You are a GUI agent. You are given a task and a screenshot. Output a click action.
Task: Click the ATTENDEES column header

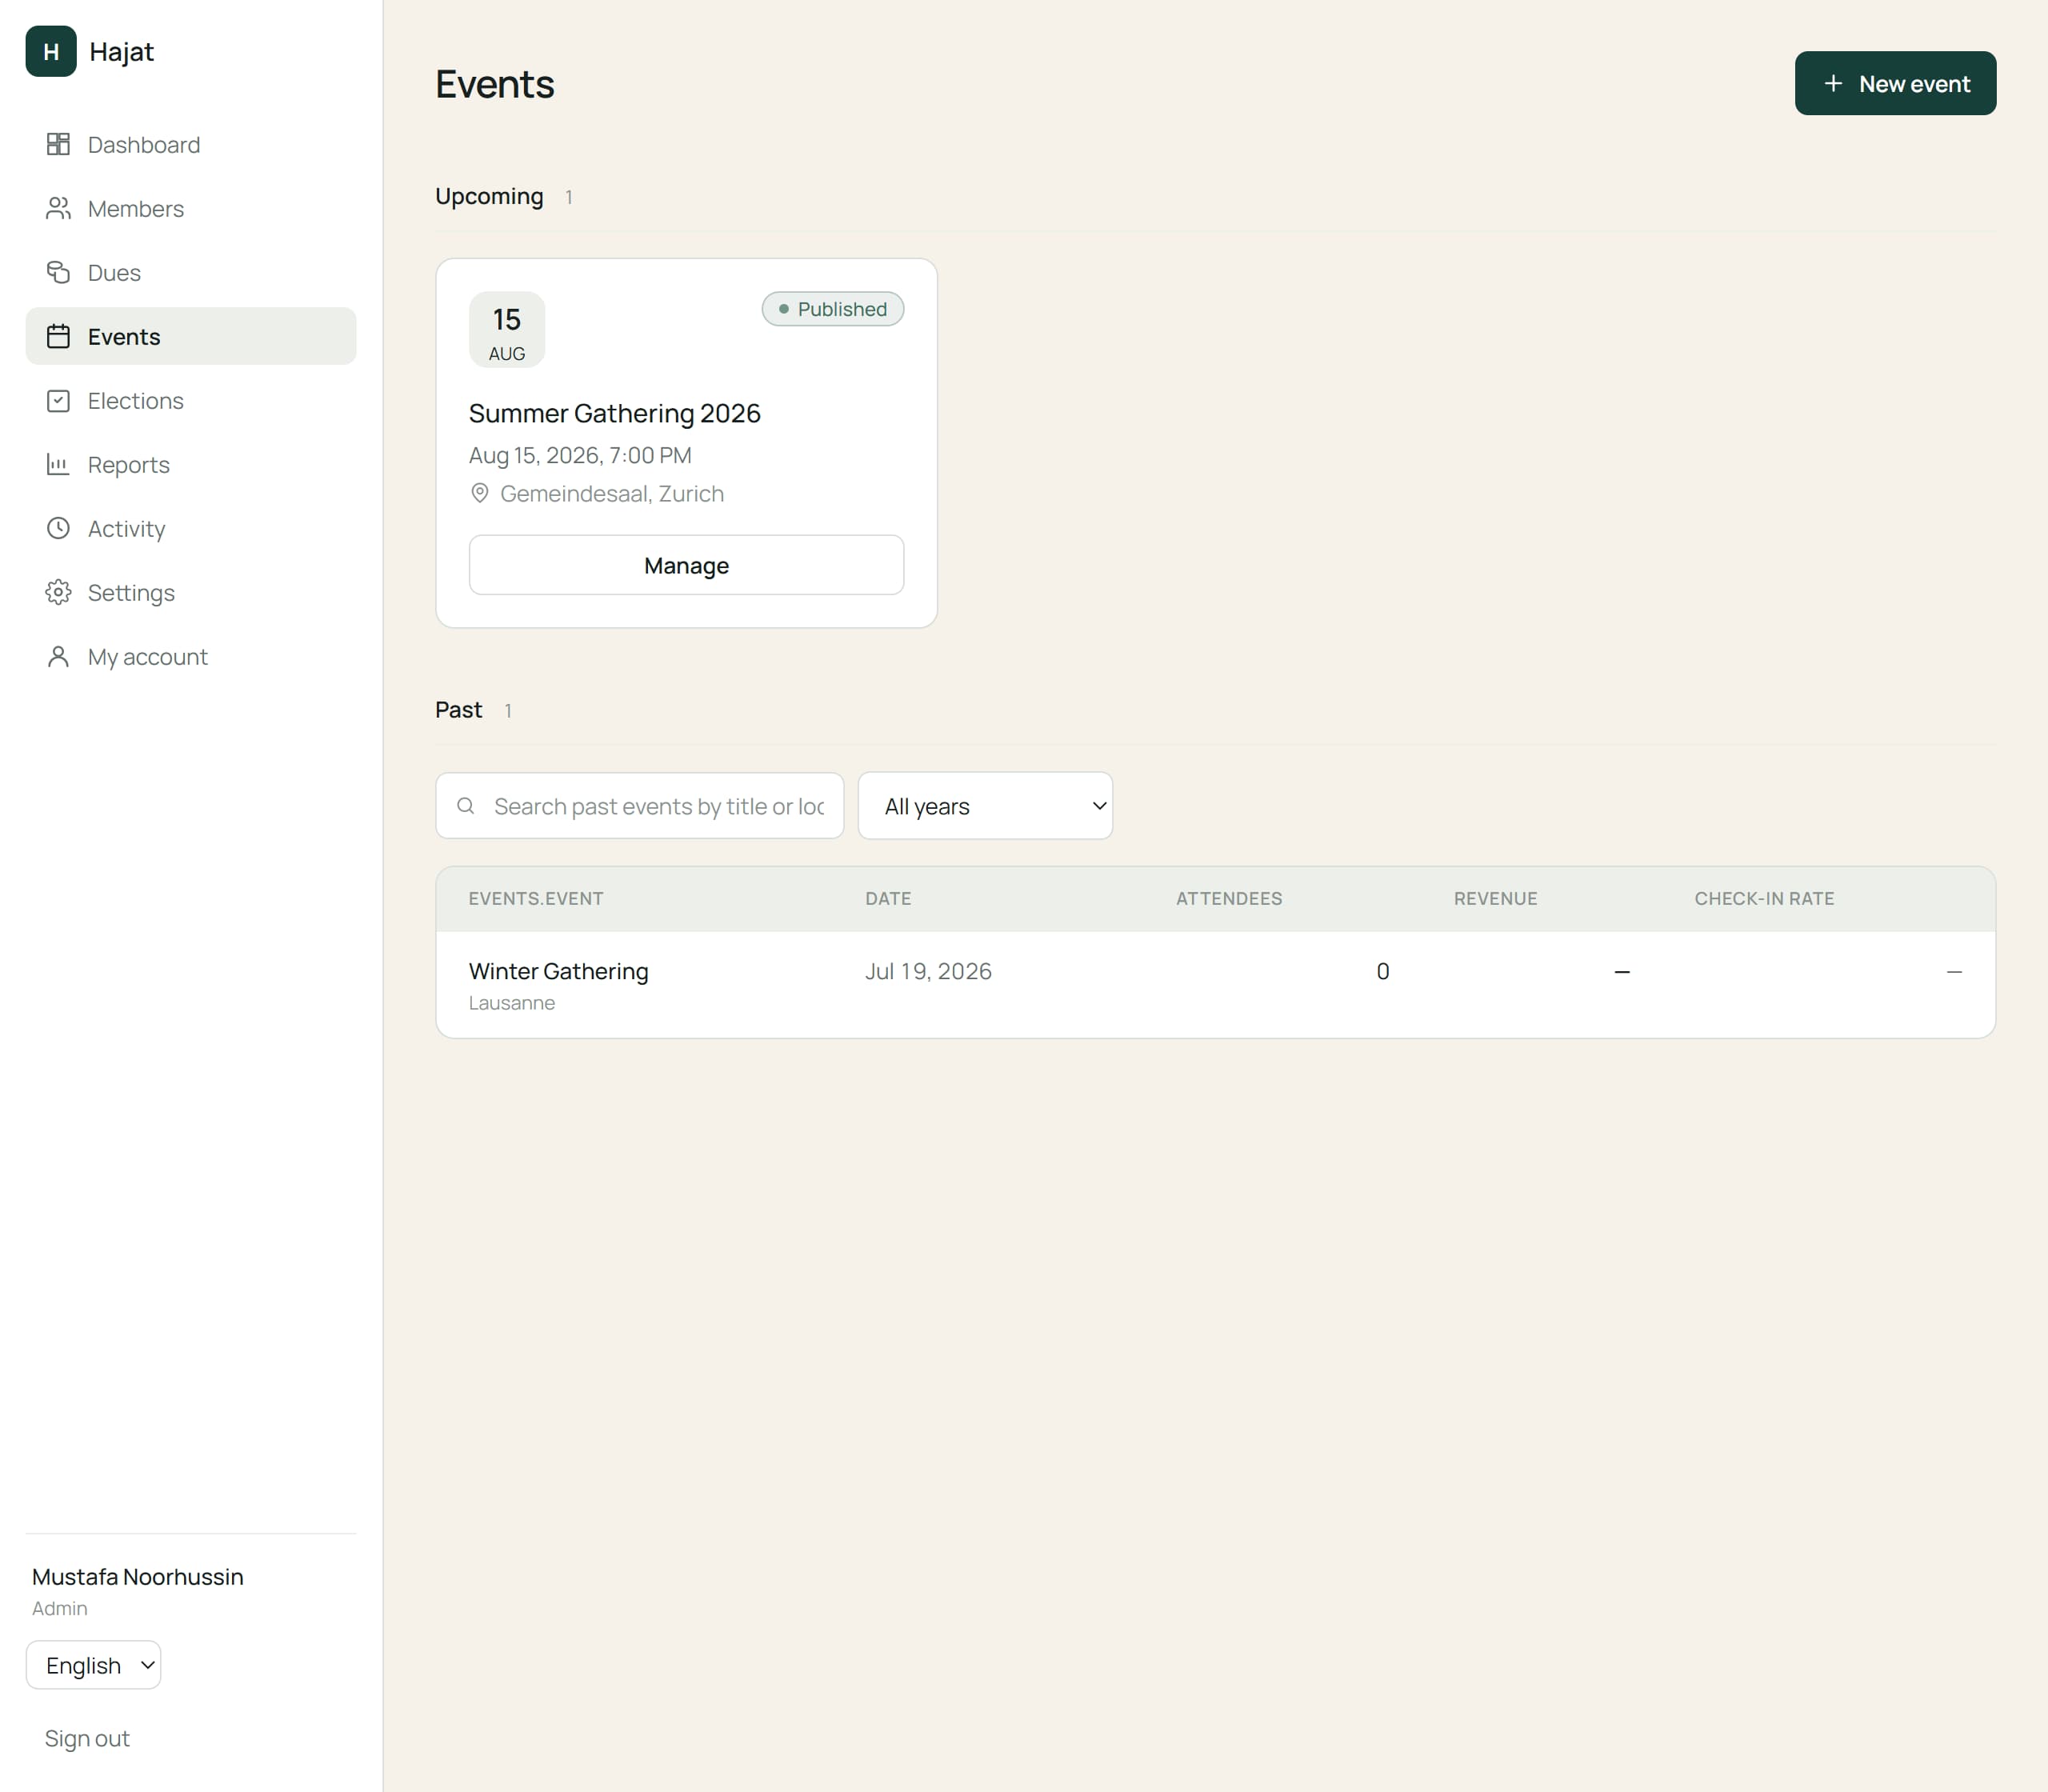pos(1229,898)
